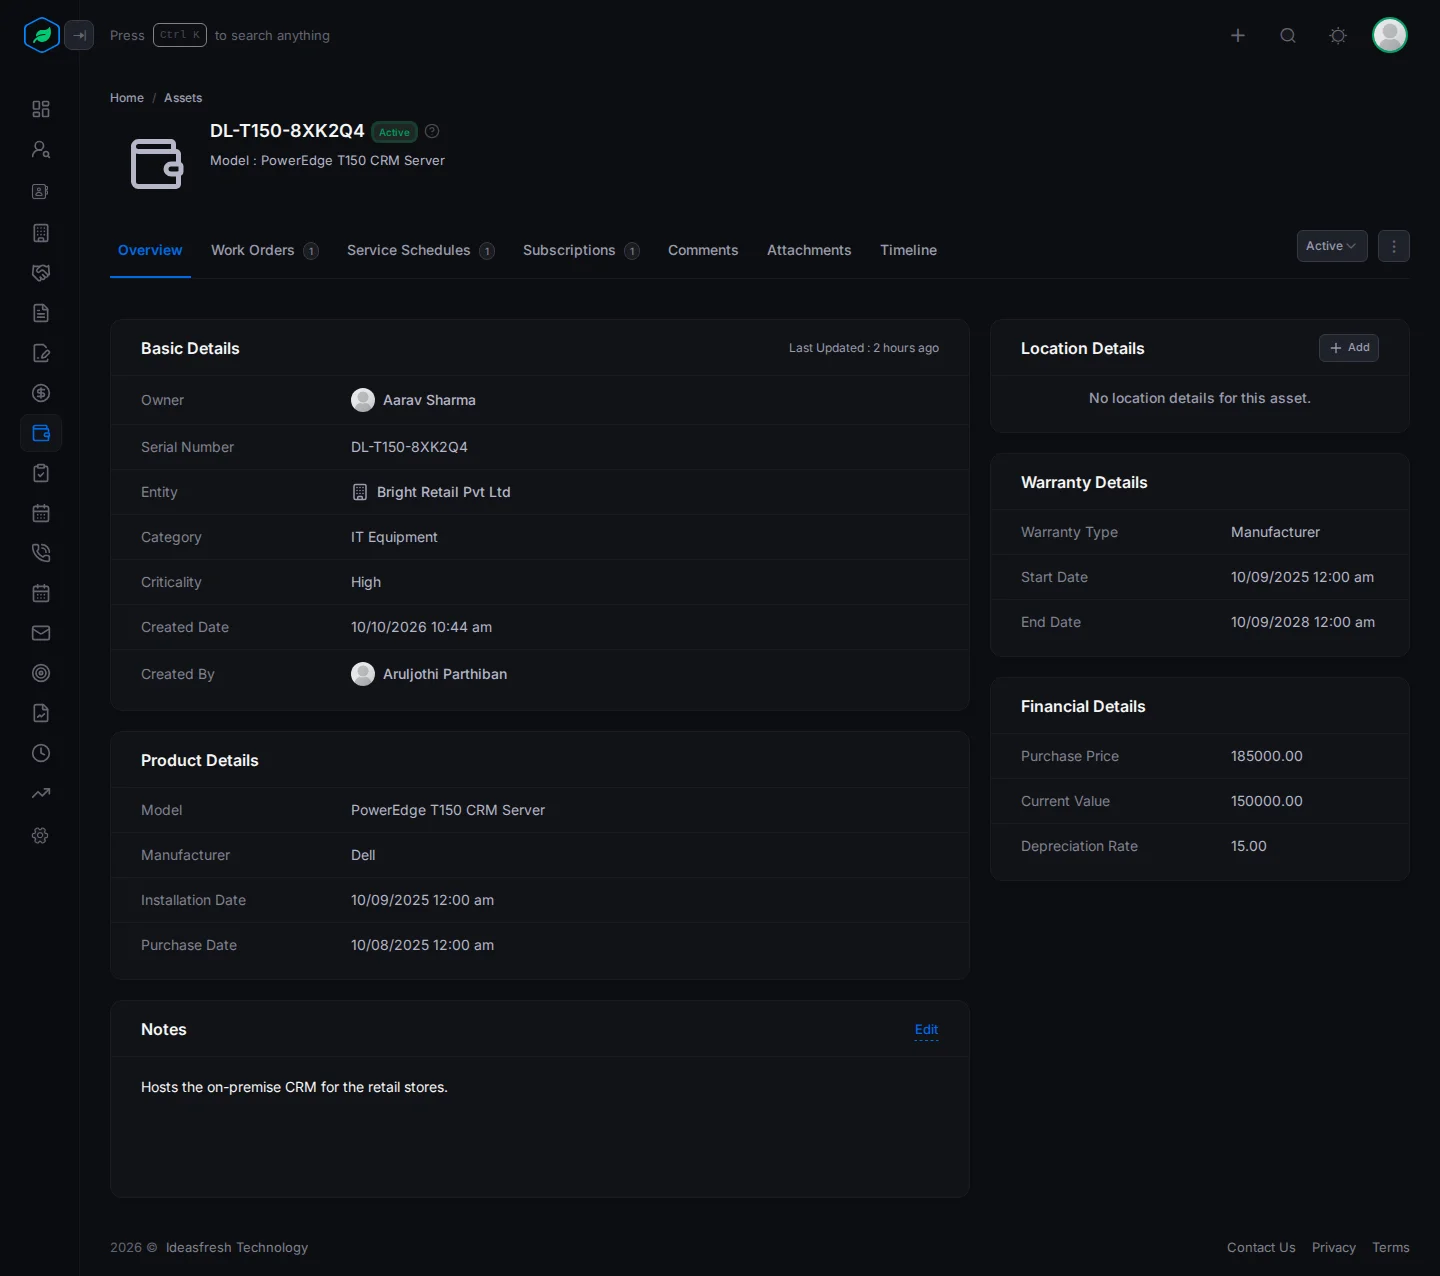This screenshot has height=1276, width=1440.
Task: Click the magnifier search icon in header
Action: tap(1288, 35)
